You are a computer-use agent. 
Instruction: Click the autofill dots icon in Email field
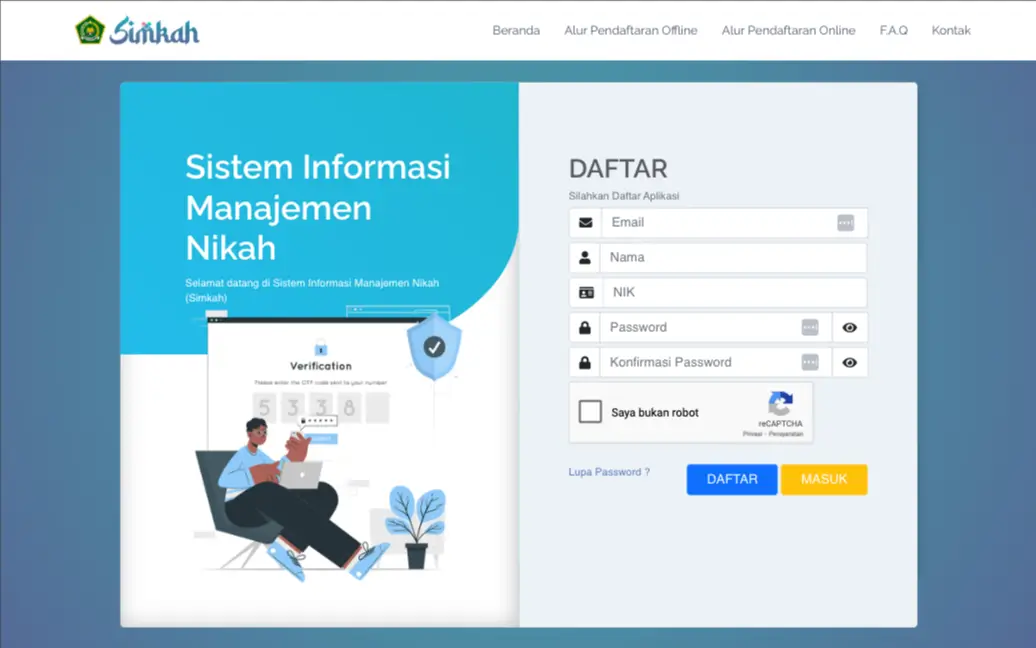pyautogui.click(x=846, y=223)
